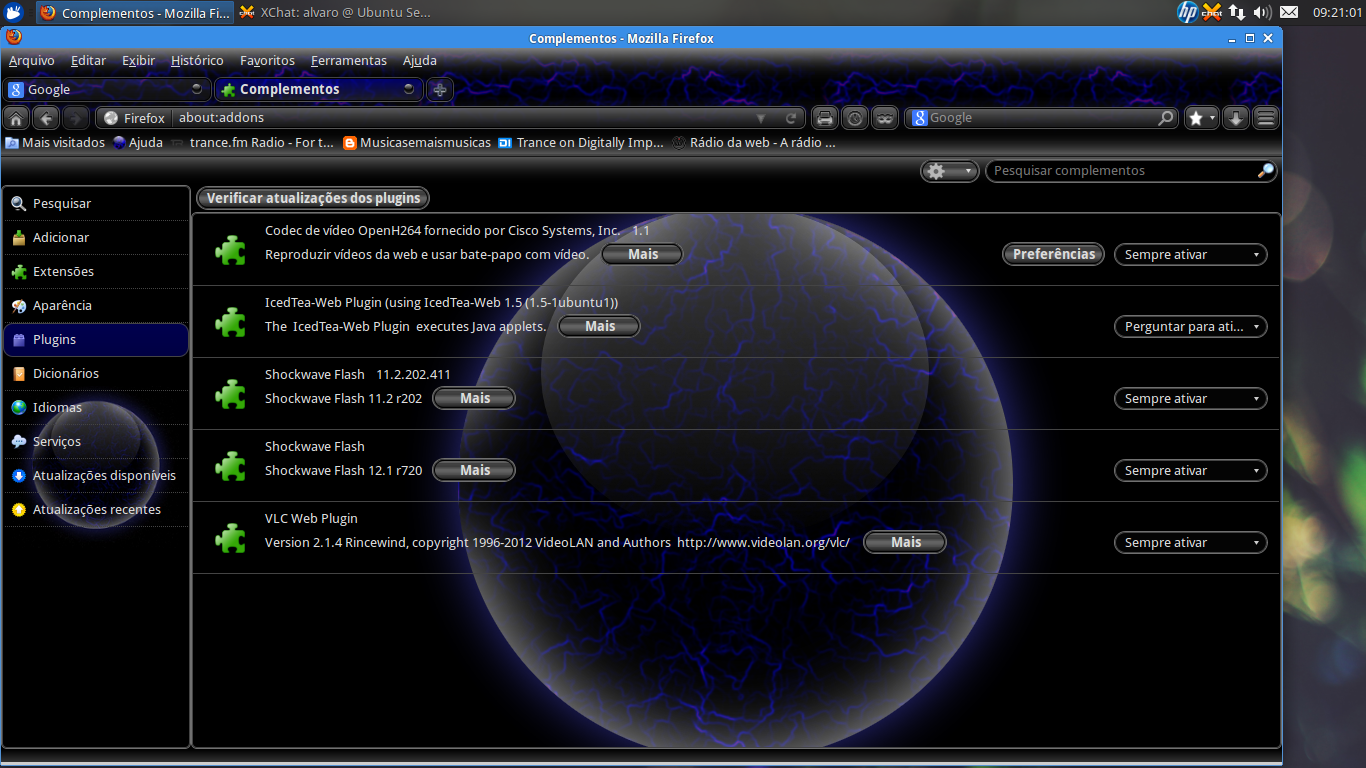Open the Histórico menu
This screenshot has width=1366, height=768.
pyautogui.click(x=197, y=60)
